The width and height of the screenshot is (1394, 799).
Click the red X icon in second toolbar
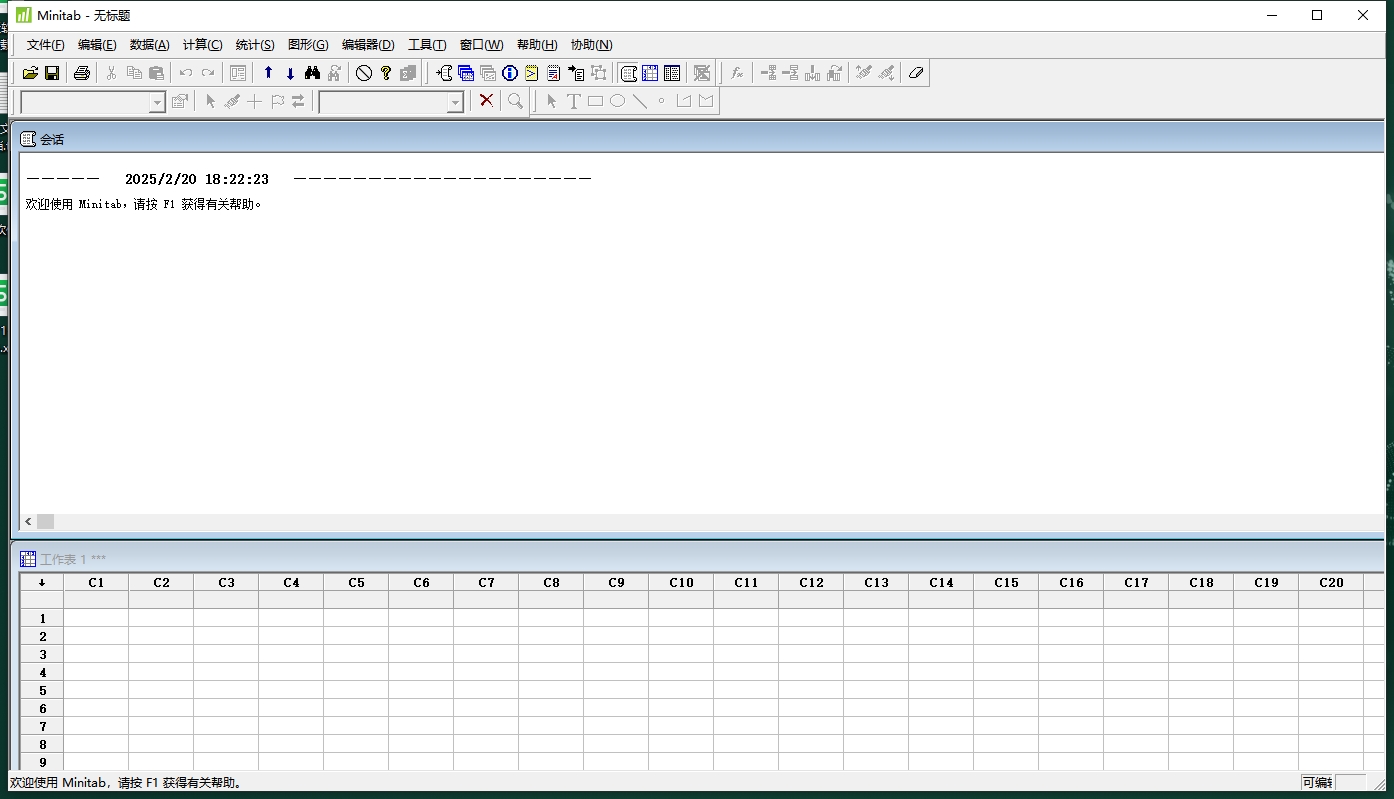(x=486, y=101)
